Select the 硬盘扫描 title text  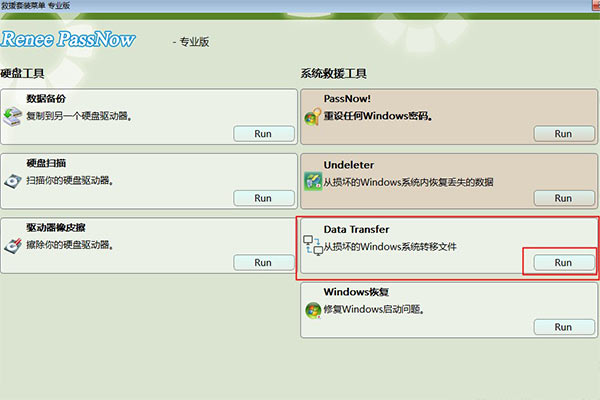46,163
